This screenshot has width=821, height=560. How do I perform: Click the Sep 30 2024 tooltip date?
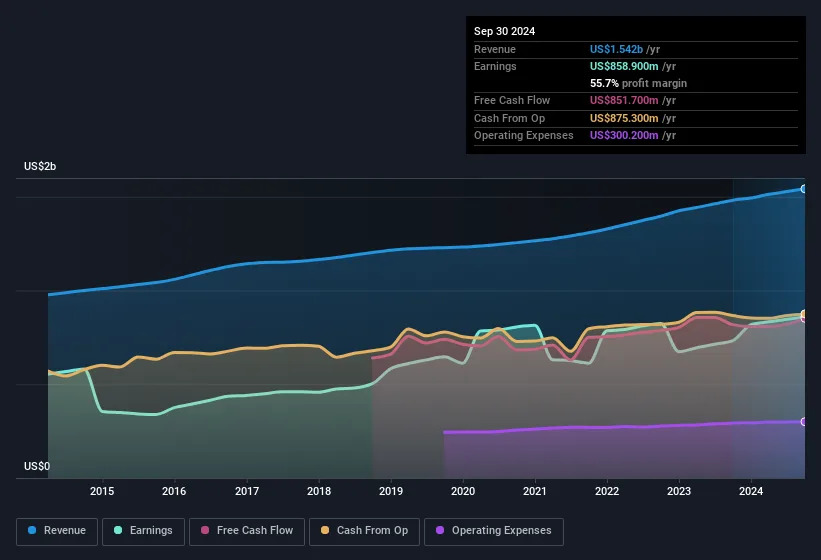(504, 31)
